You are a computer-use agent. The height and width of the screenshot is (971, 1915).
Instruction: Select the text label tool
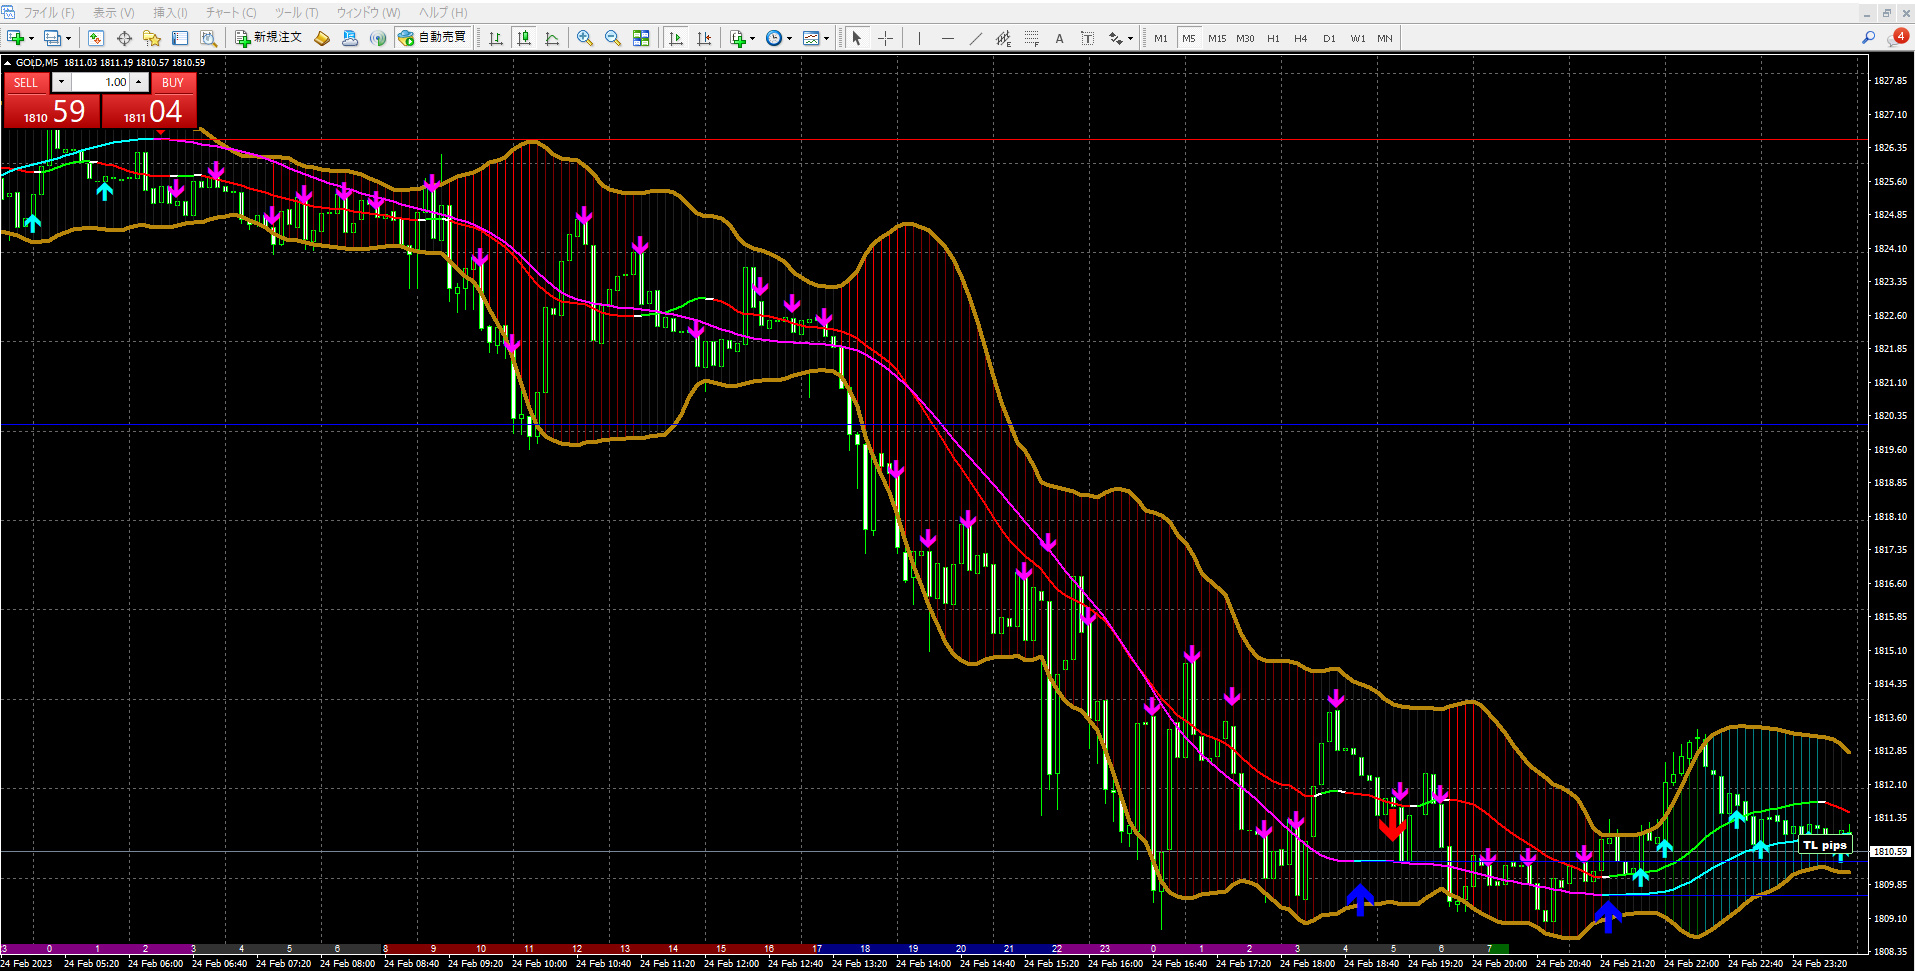click(1087, 38)
